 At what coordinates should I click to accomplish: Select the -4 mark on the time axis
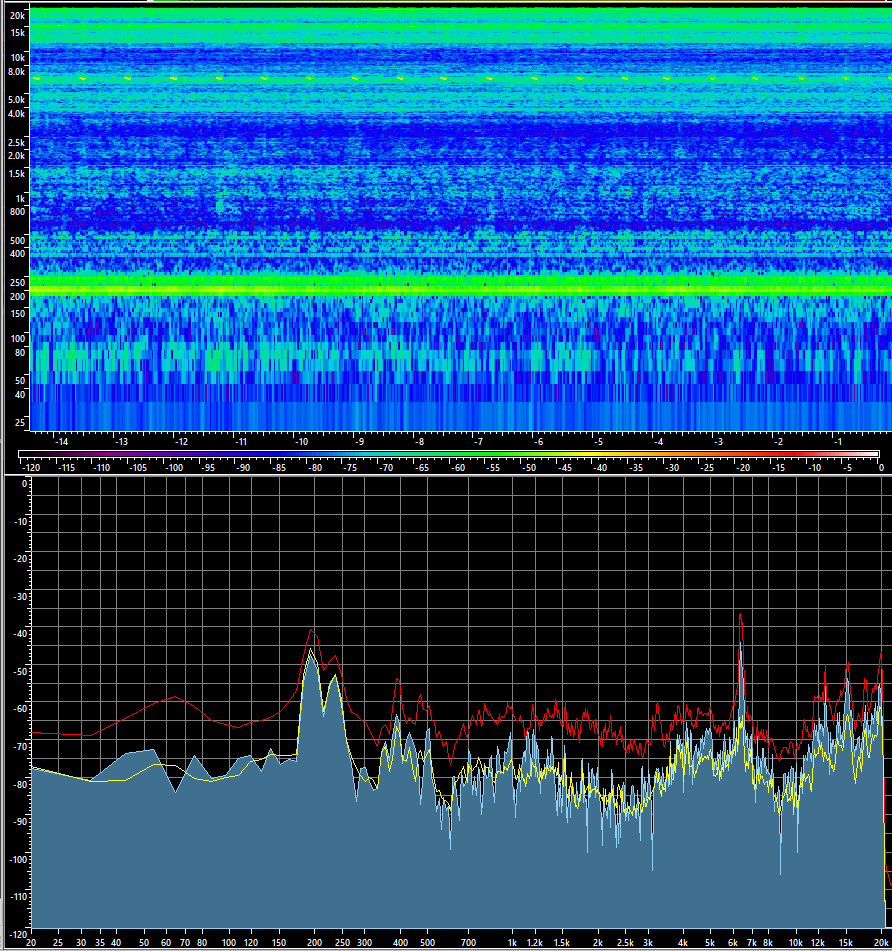[658, 442]
